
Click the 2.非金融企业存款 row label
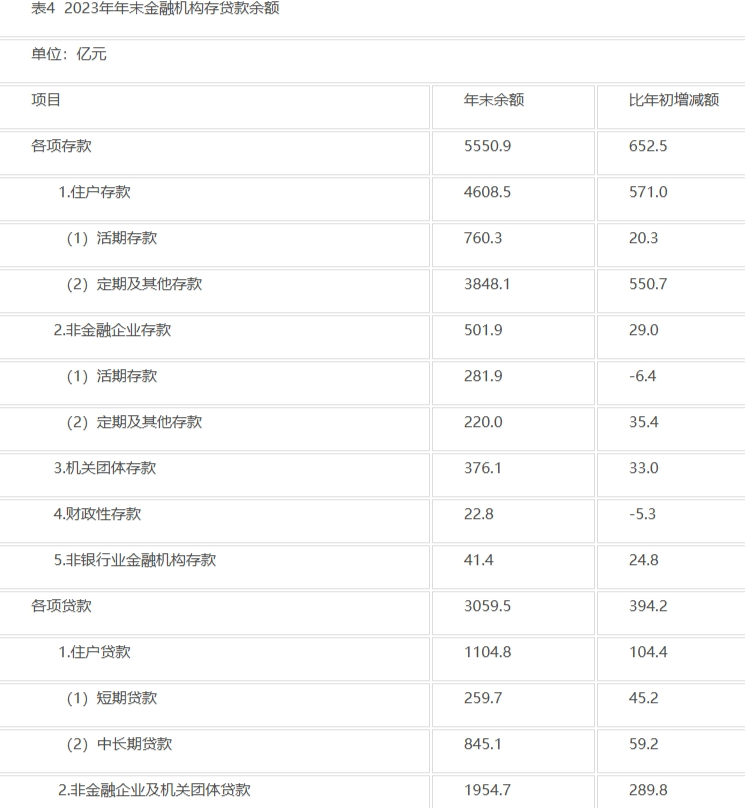pos(112,330)
